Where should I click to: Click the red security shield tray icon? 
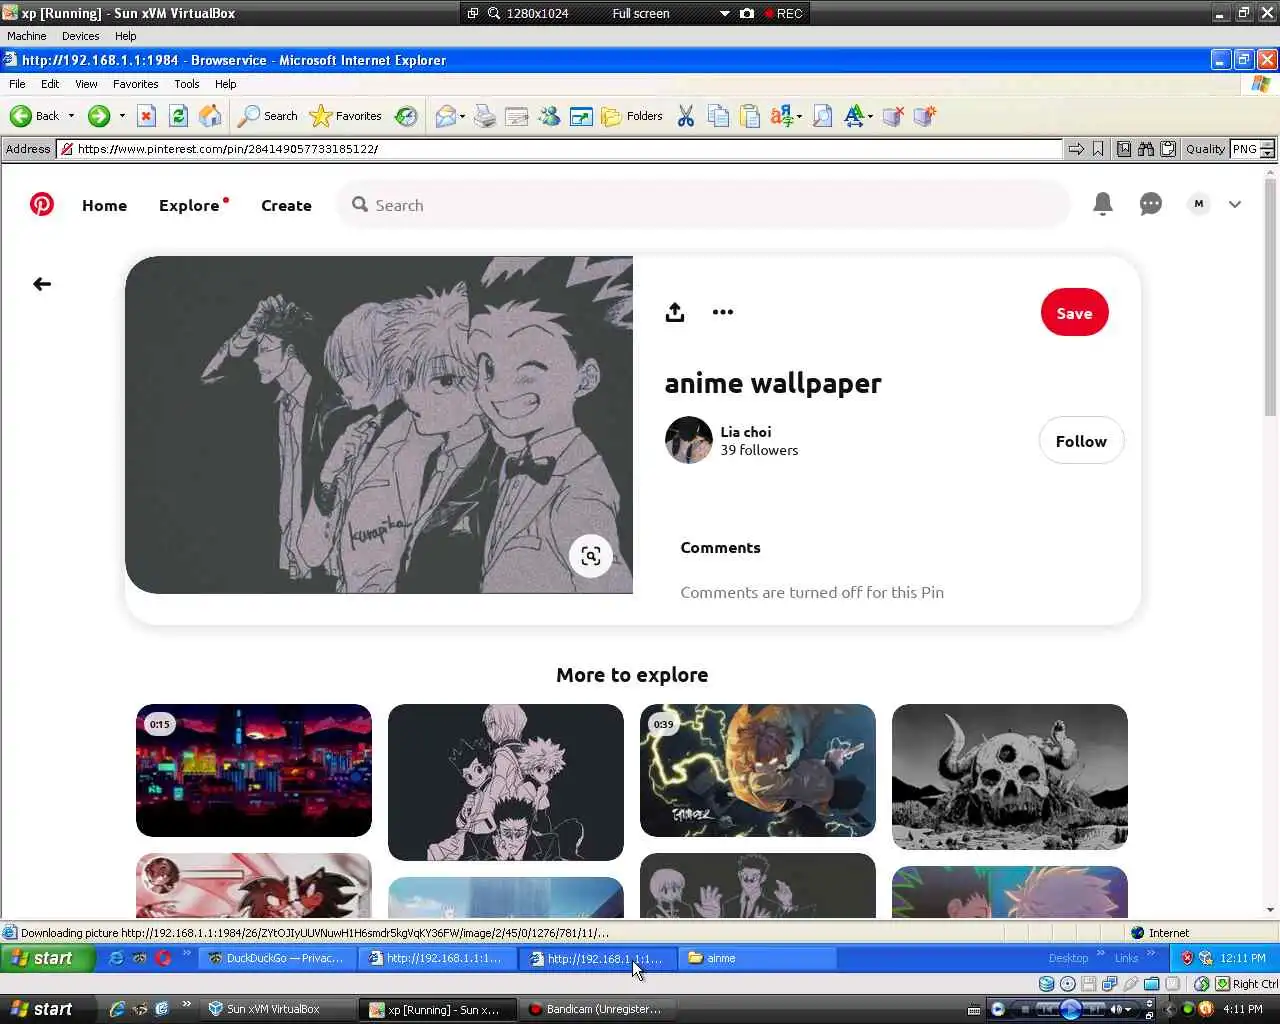1187,958
